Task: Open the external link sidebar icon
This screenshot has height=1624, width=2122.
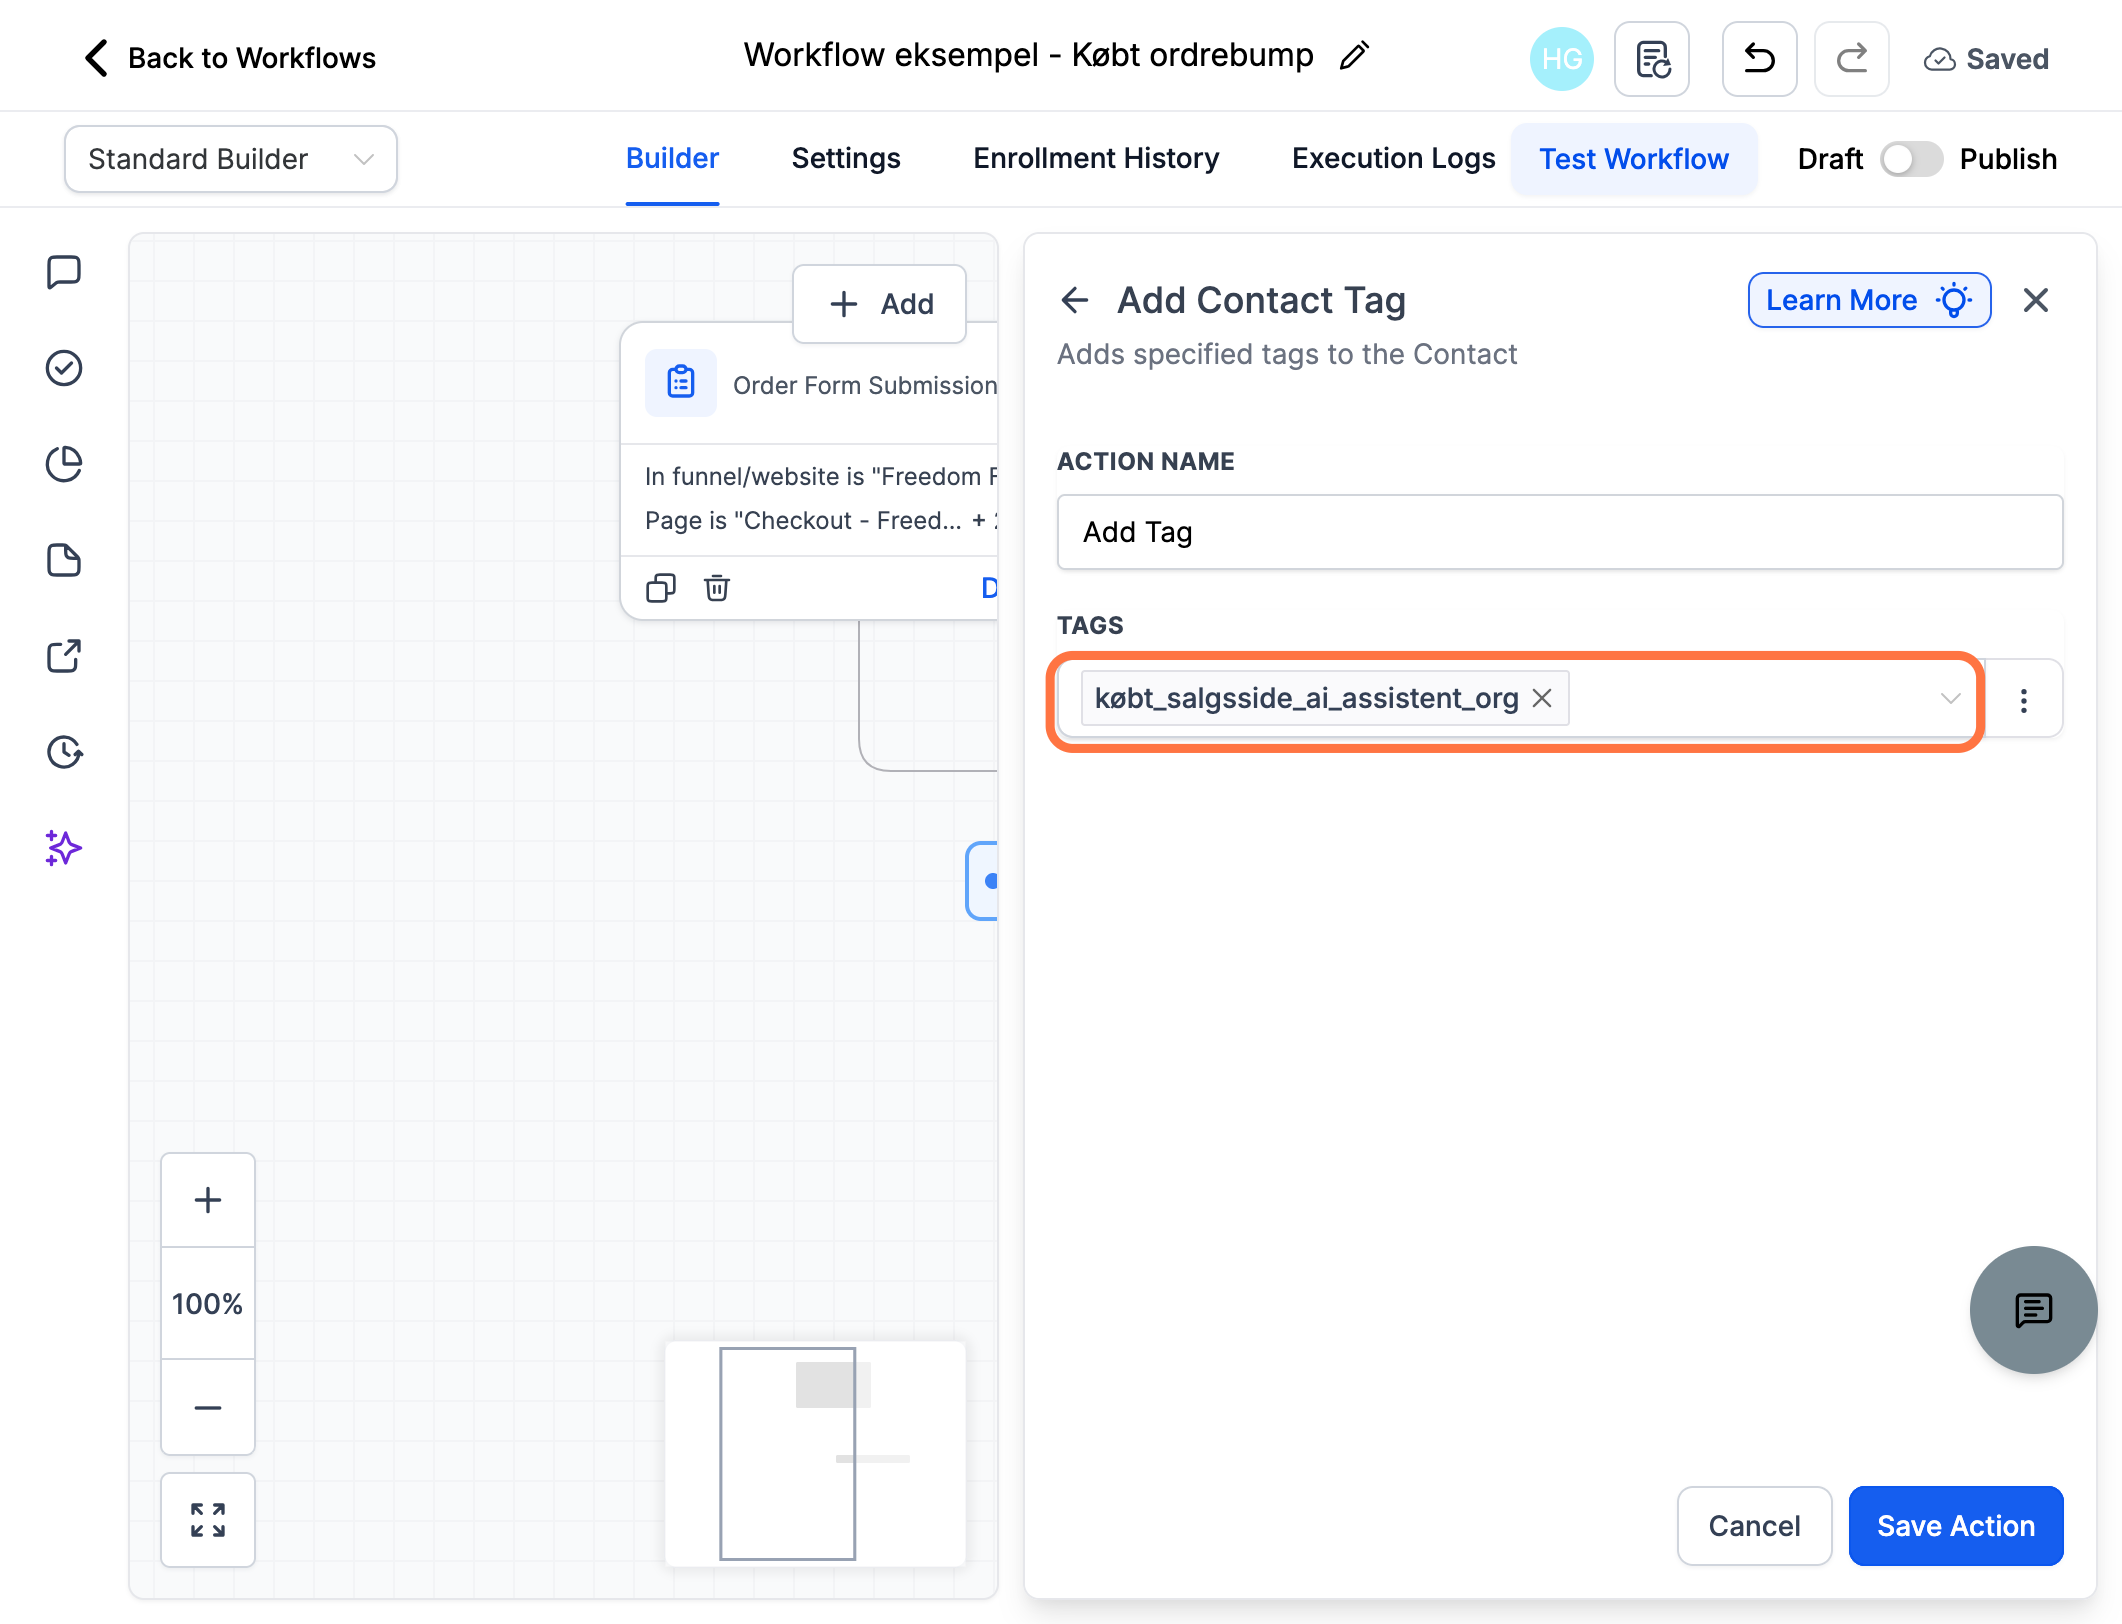Action: coord(64,656)
